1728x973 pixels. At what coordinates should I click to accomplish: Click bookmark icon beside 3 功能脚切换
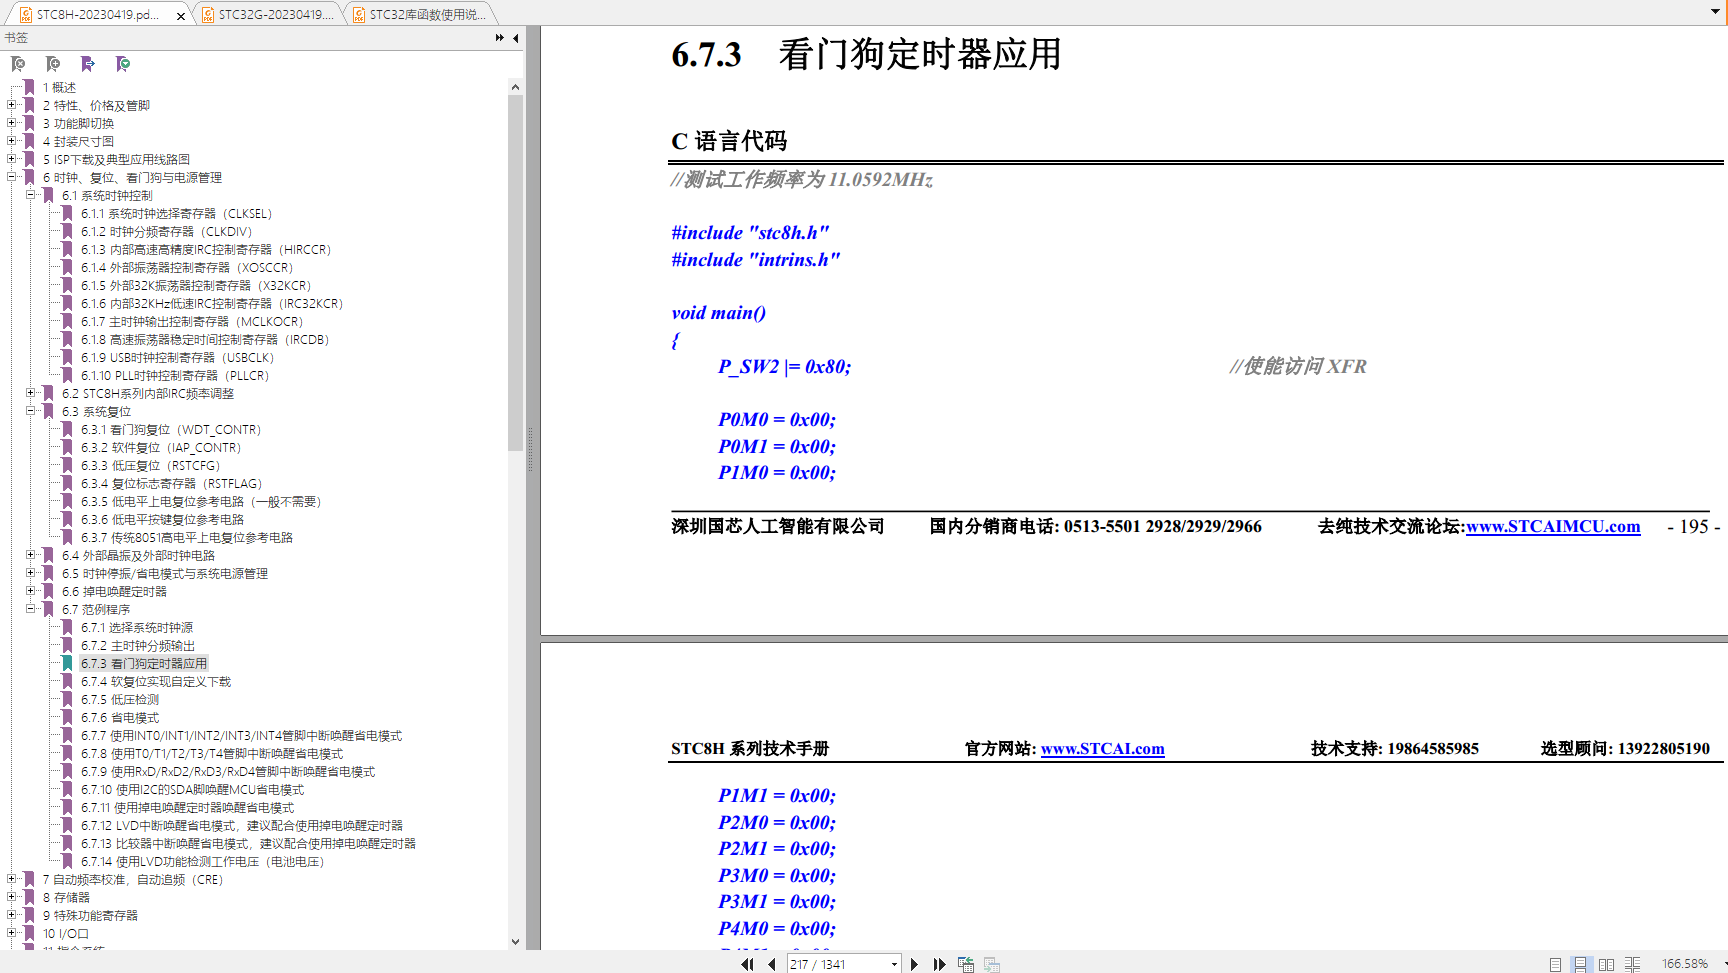[x=30, y=123]
